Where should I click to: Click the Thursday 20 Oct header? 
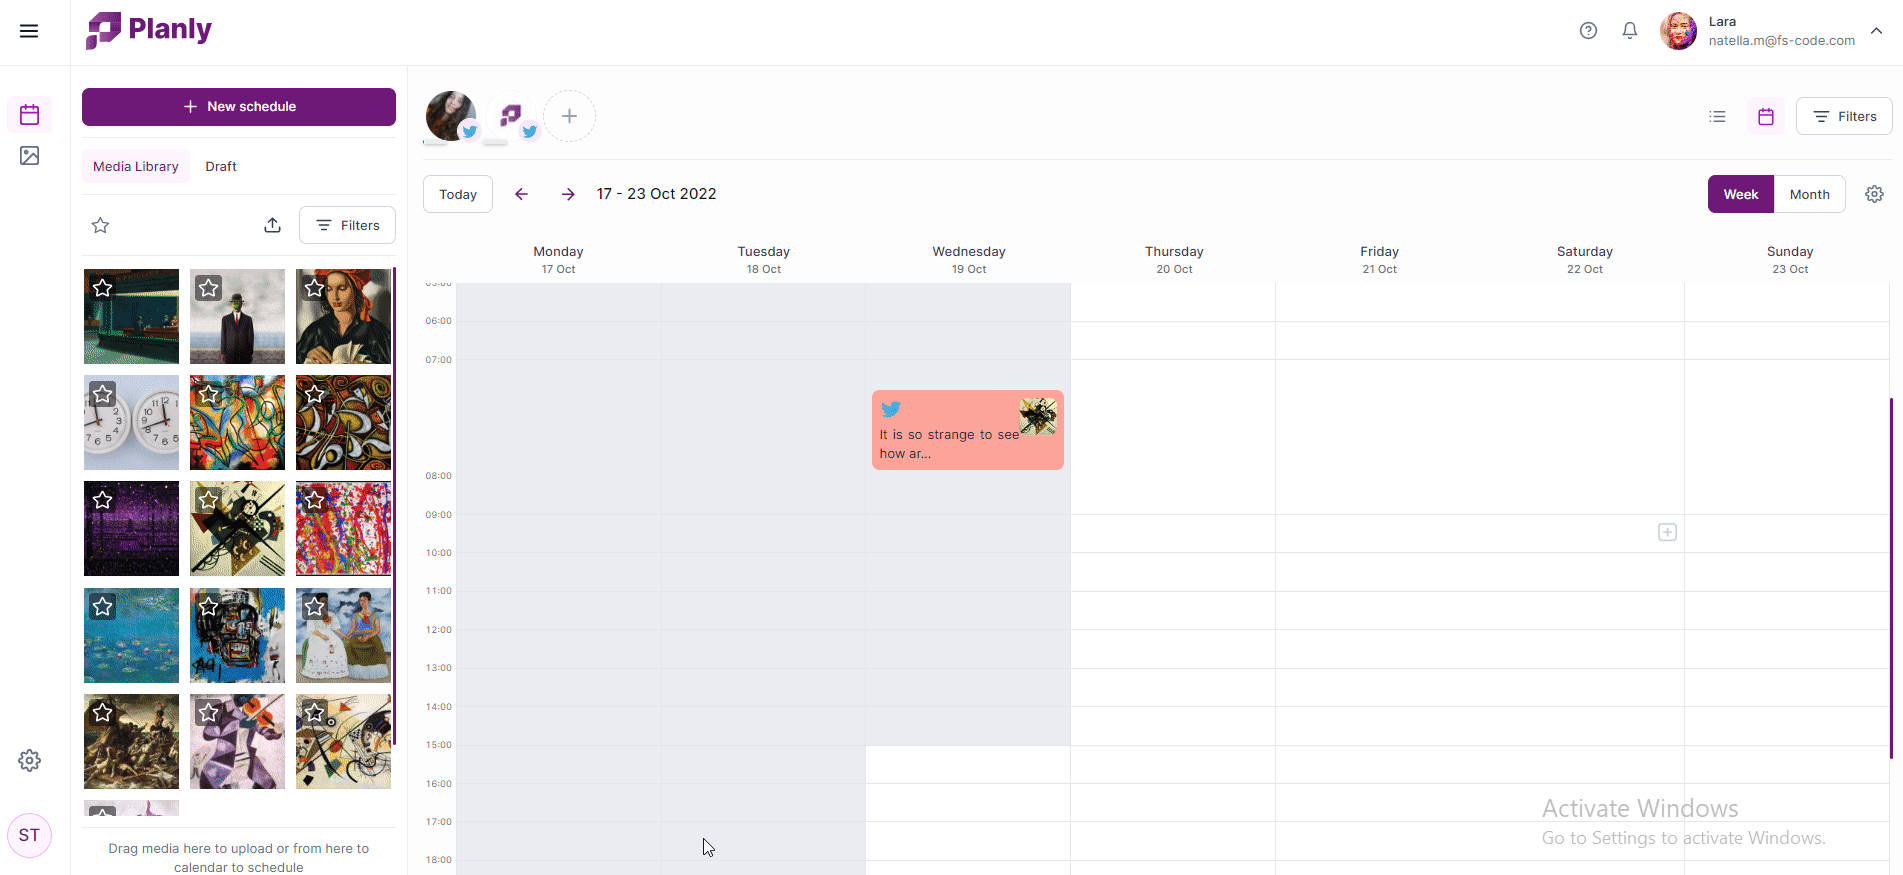coord(1174,259)
